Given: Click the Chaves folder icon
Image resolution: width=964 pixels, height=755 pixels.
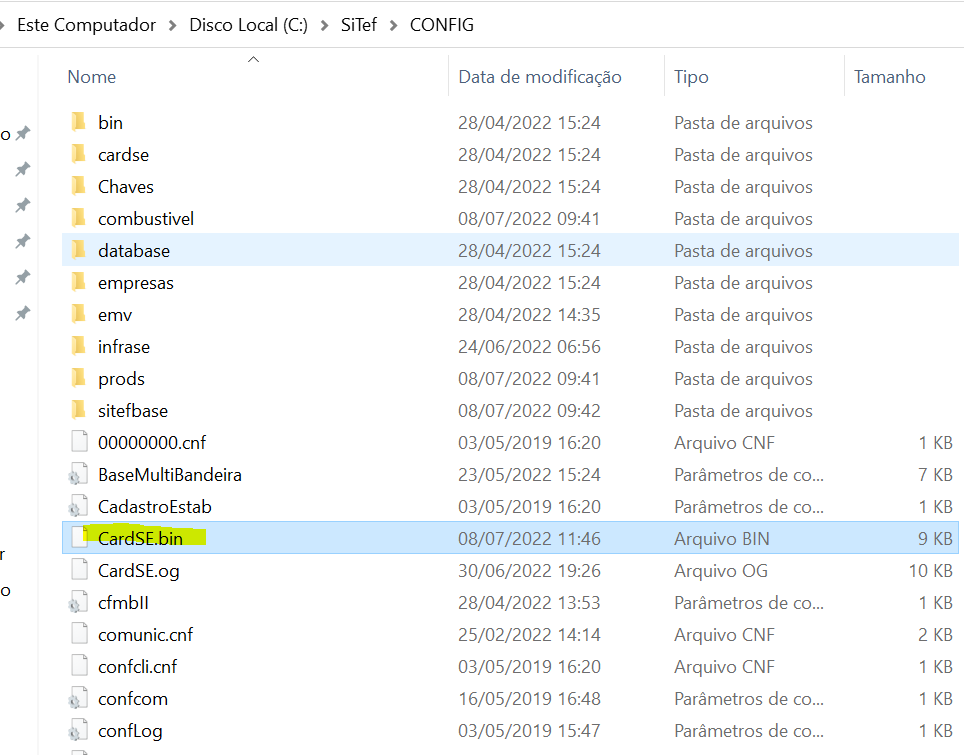Looking at the screenshot, I should pyautogui.click(x=79, y=186).
